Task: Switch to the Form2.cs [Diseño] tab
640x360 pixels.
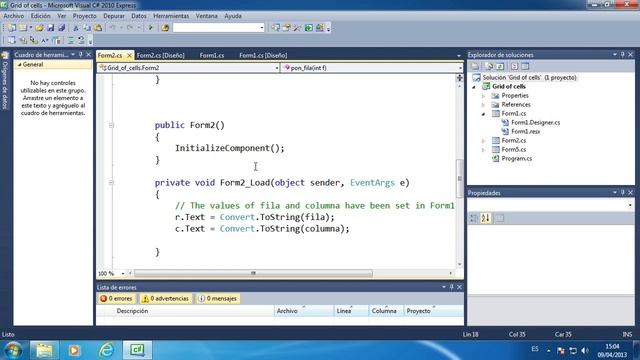Action: pos(160,56)
